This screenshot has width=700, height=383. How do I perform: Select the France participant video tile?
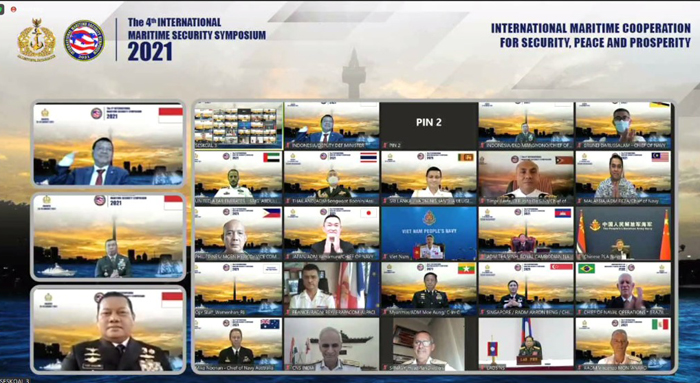tap(331, 289)
